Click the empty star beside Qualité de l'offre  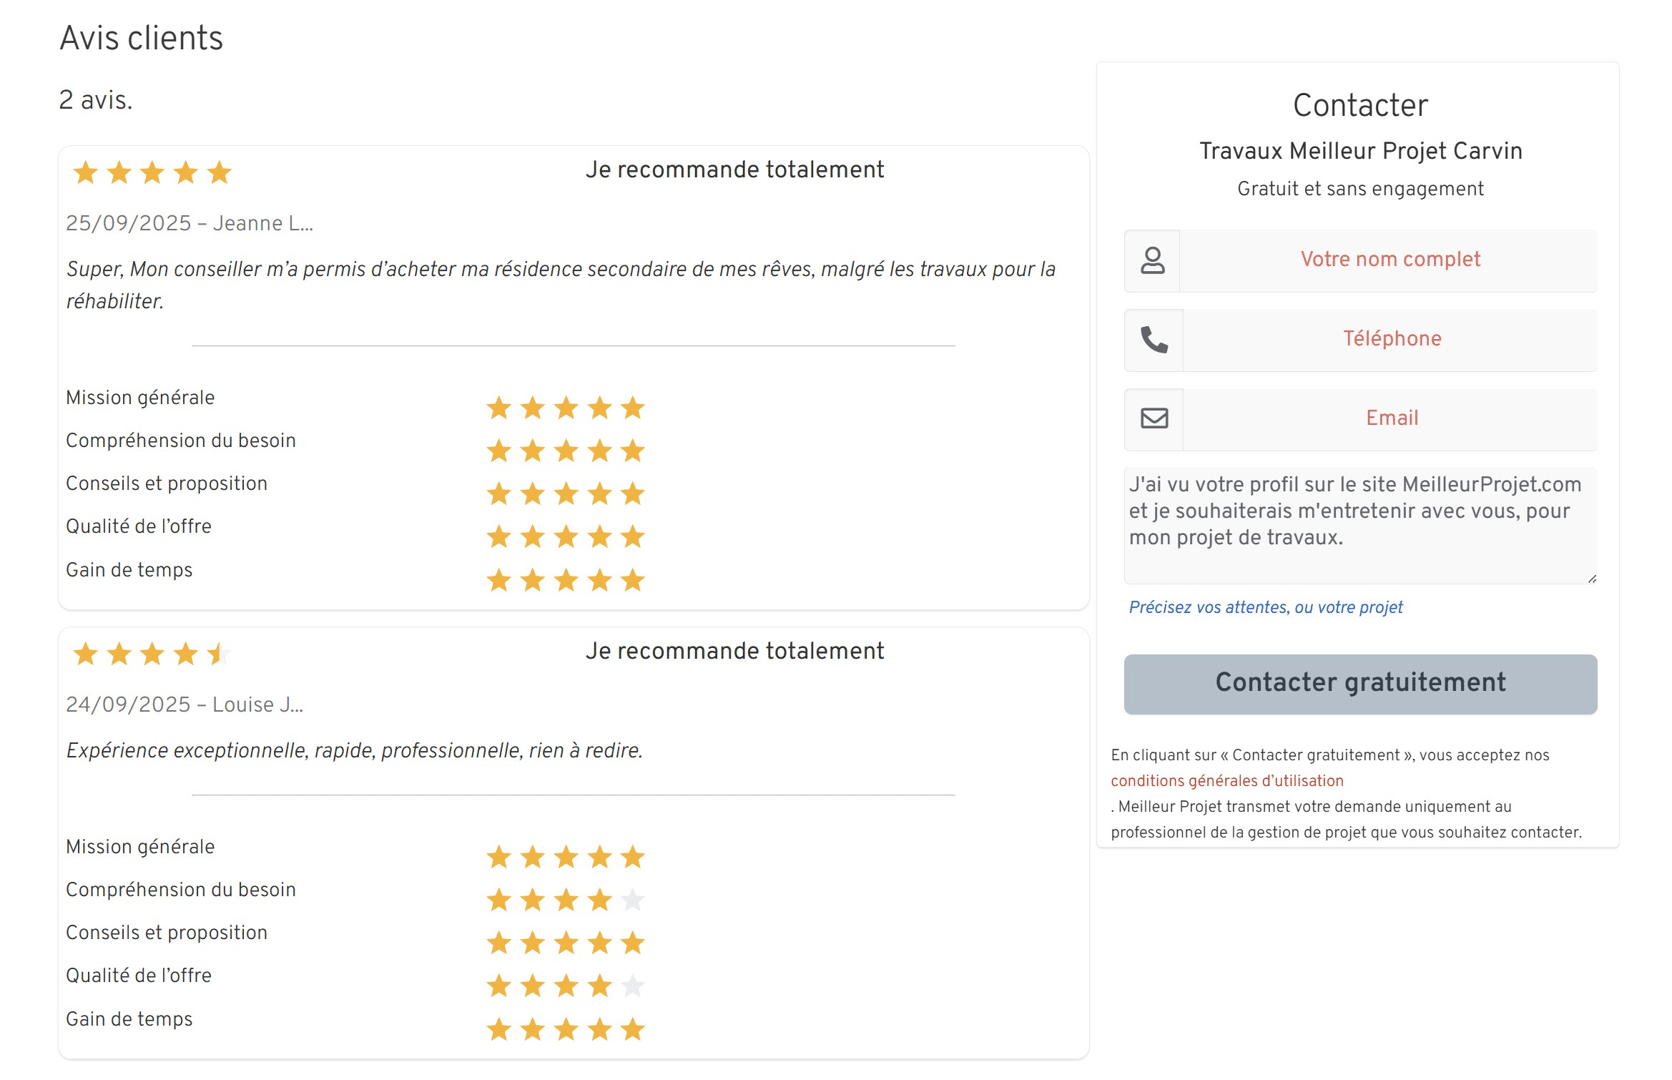pos(633,985)
